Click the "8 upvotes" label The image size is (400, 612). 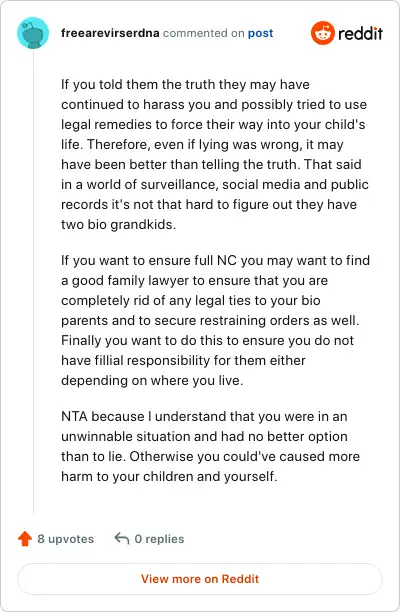pos(66,539)
